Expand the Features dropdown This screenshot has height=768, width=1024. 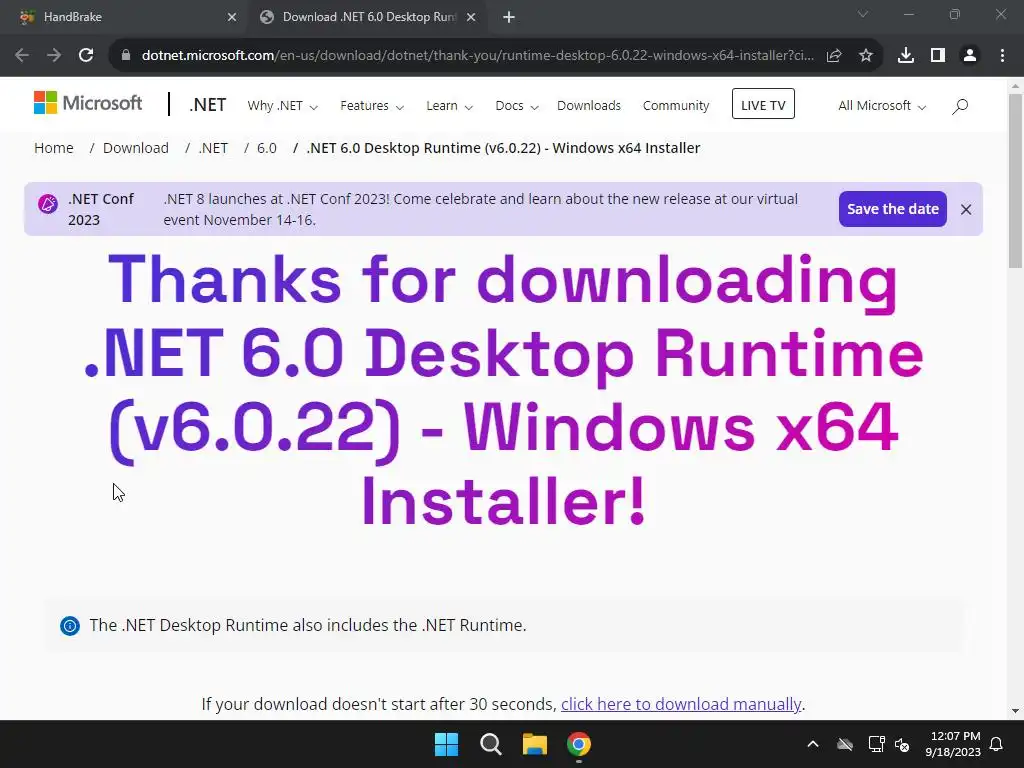tap(372, 106)
